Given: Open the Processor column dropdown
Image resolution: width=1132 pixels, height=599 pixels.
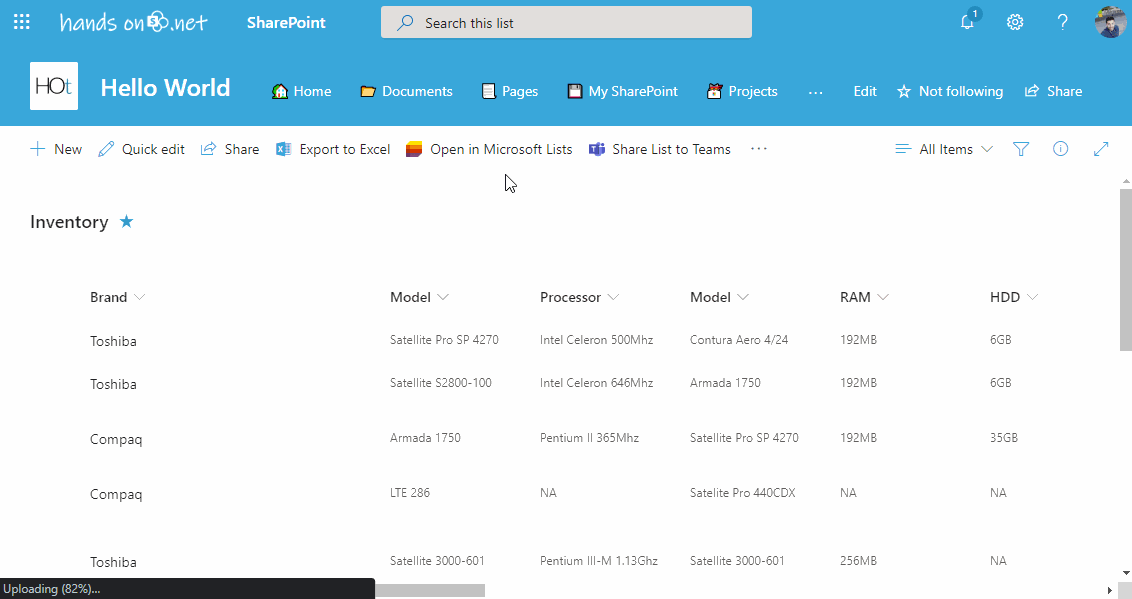Looking at the screenshot, I should pyautogui.click(x=614, y=297).
